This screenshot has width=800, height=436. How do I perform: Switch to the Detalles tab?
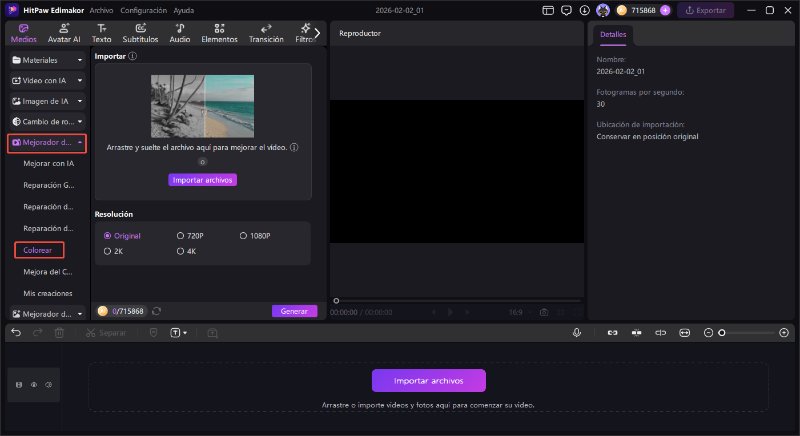tap(613, 35)
